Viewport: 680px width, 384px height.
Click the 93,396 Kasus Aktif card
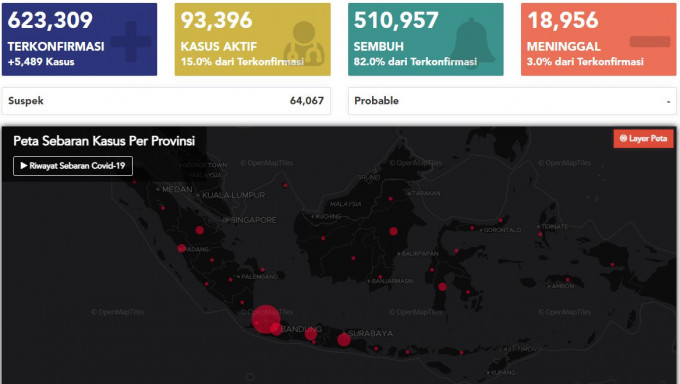pos(252,39)
